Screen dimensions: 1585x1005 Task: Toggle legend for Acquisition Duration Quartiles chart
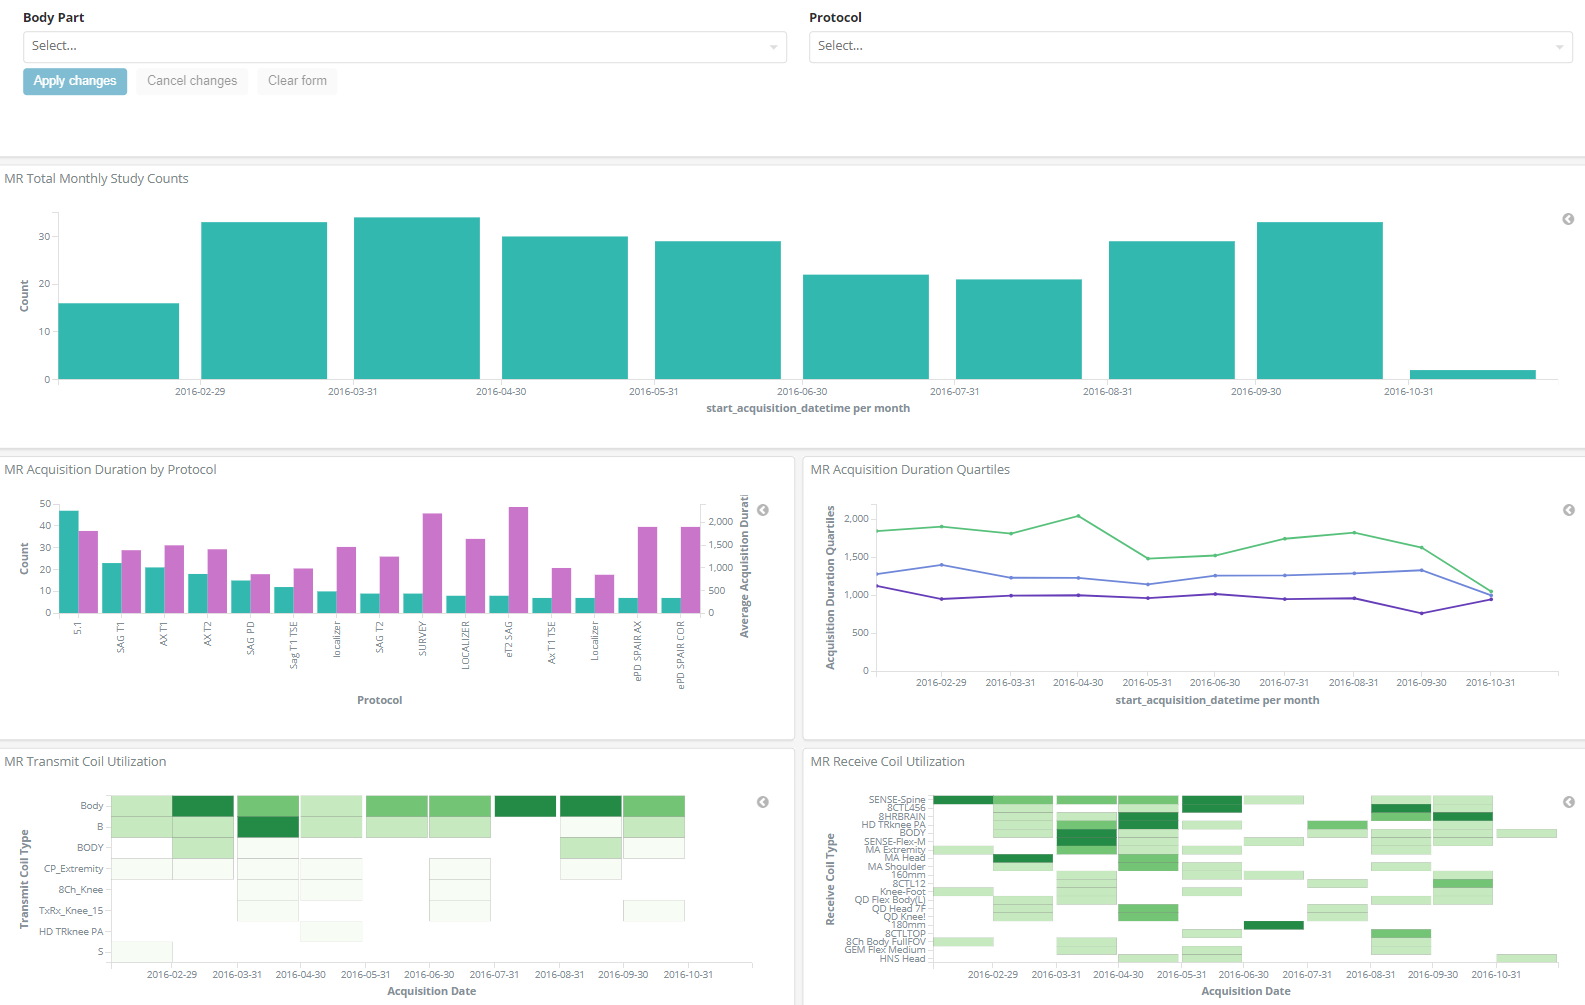(1568, 510)
